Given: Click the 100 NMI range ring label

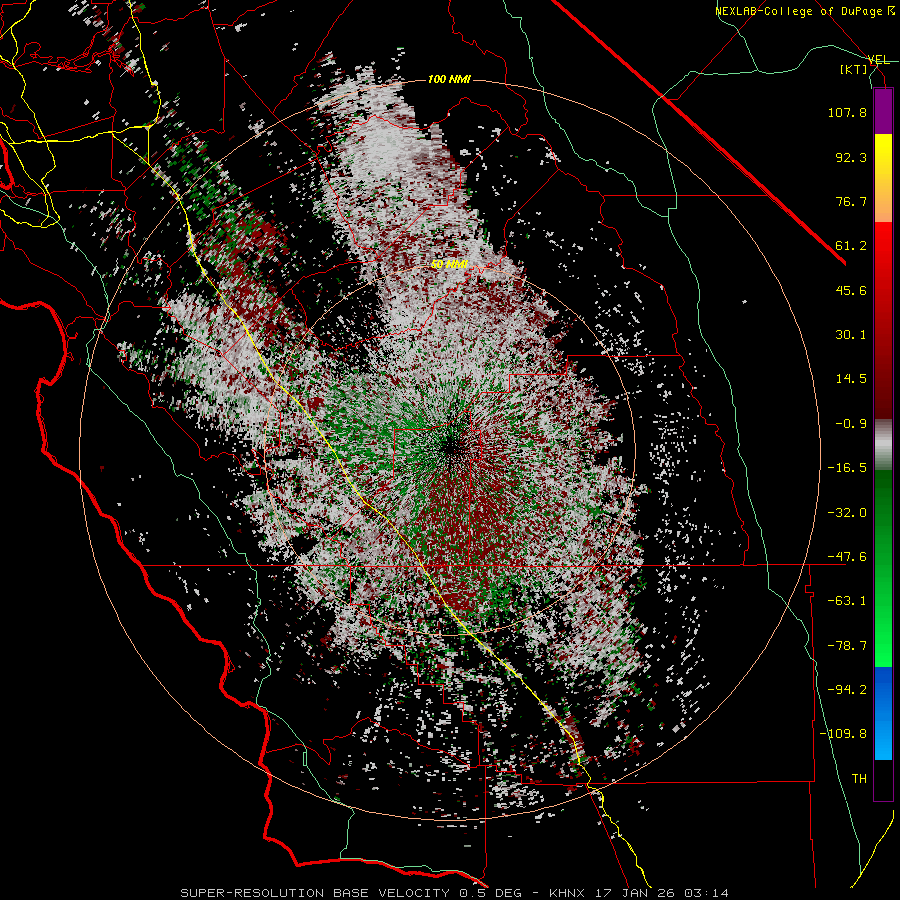Looking at the screenshot, I should [x=449, y=79].
